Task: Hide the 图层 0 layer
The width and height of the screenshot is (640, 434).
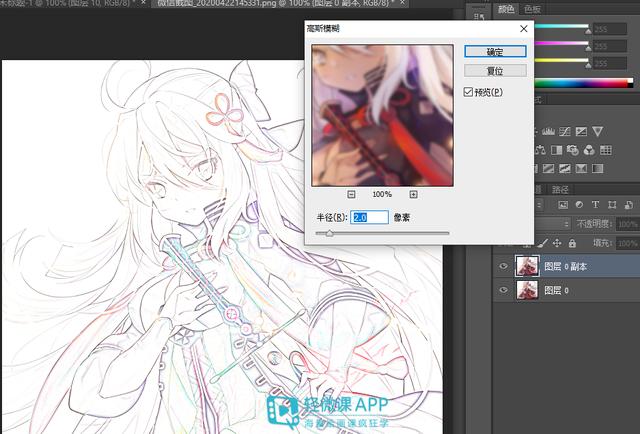Action: (x=503, y=290)
